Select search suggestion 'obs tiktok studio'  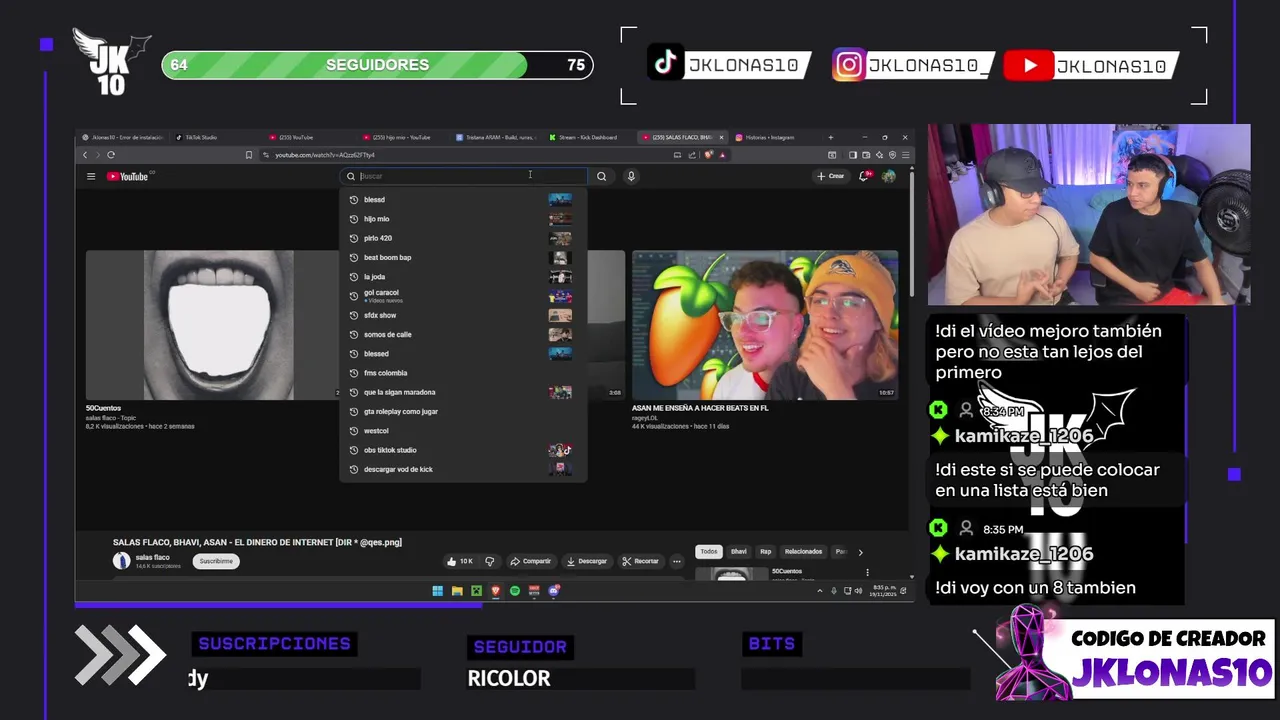coord(462,450)
